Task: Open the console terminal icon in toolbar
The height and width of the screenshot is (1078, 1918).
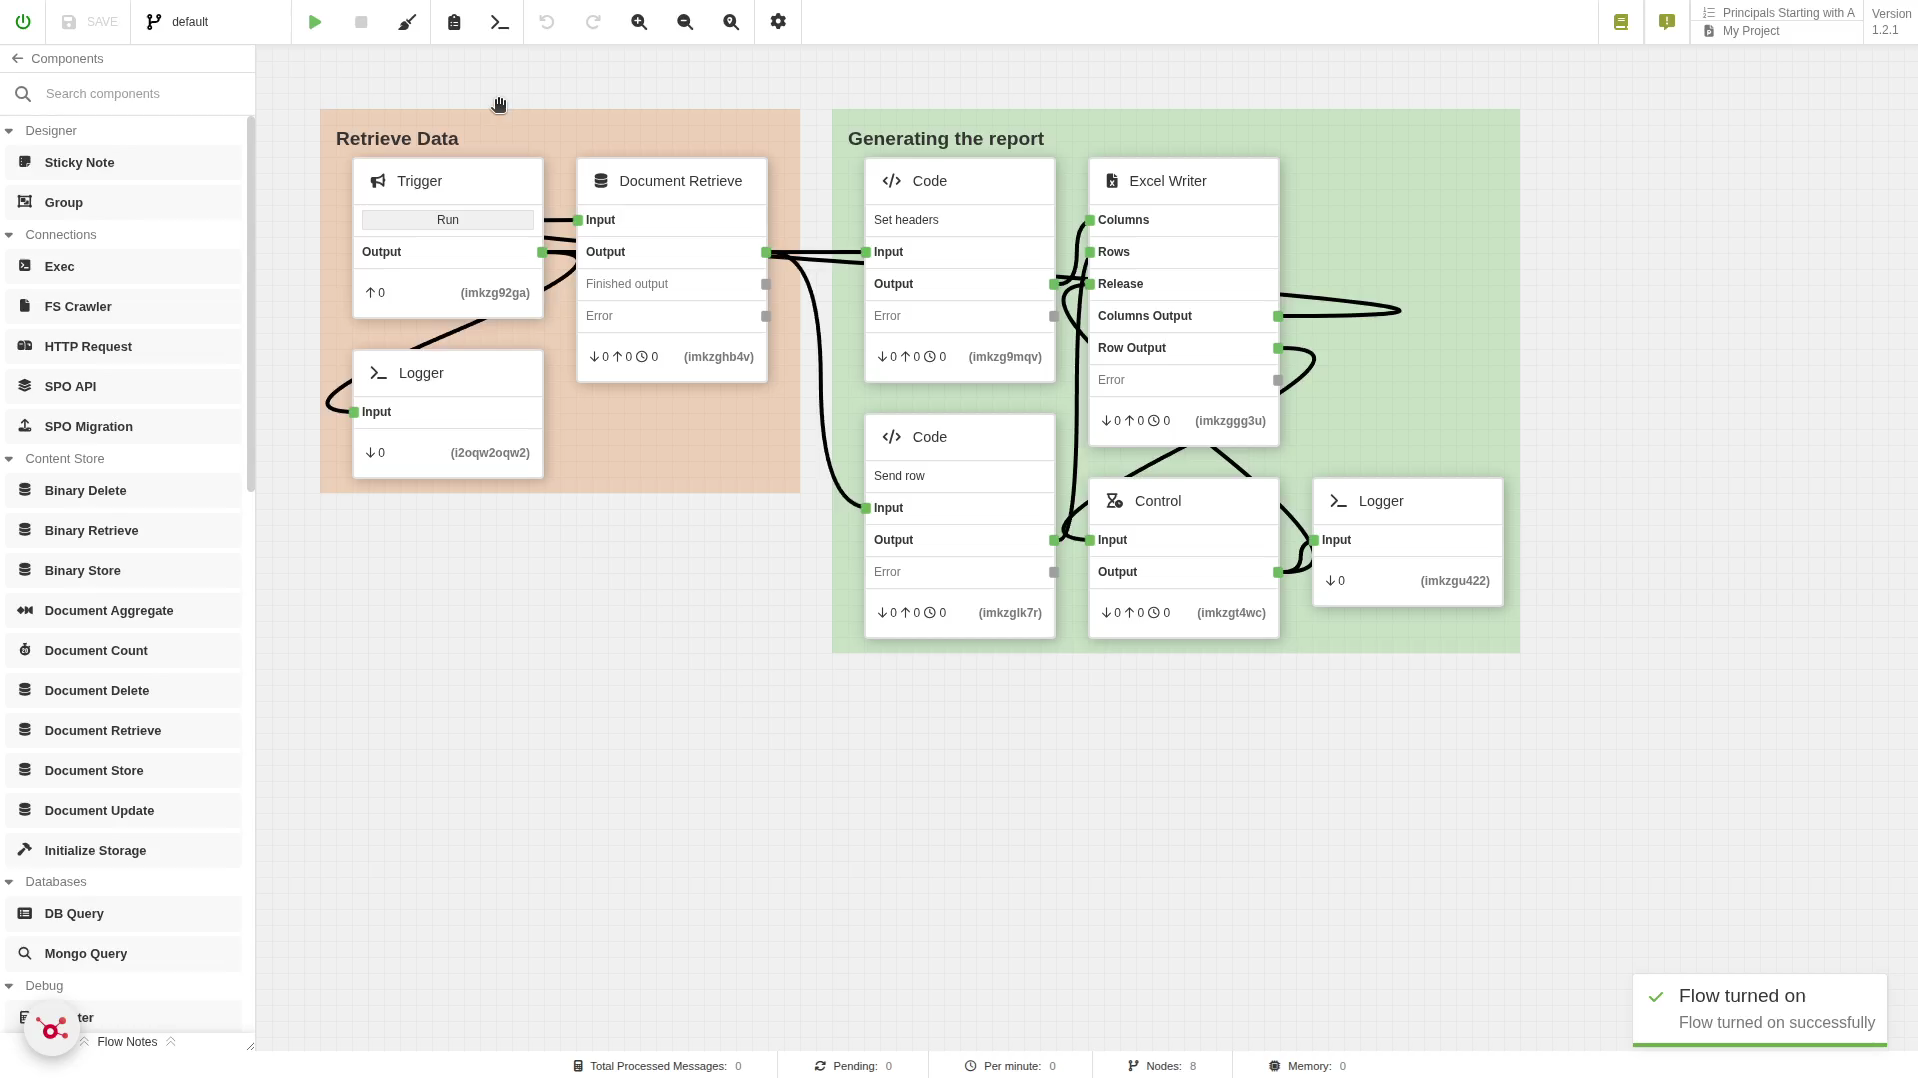Action: [x=500, y=22]
